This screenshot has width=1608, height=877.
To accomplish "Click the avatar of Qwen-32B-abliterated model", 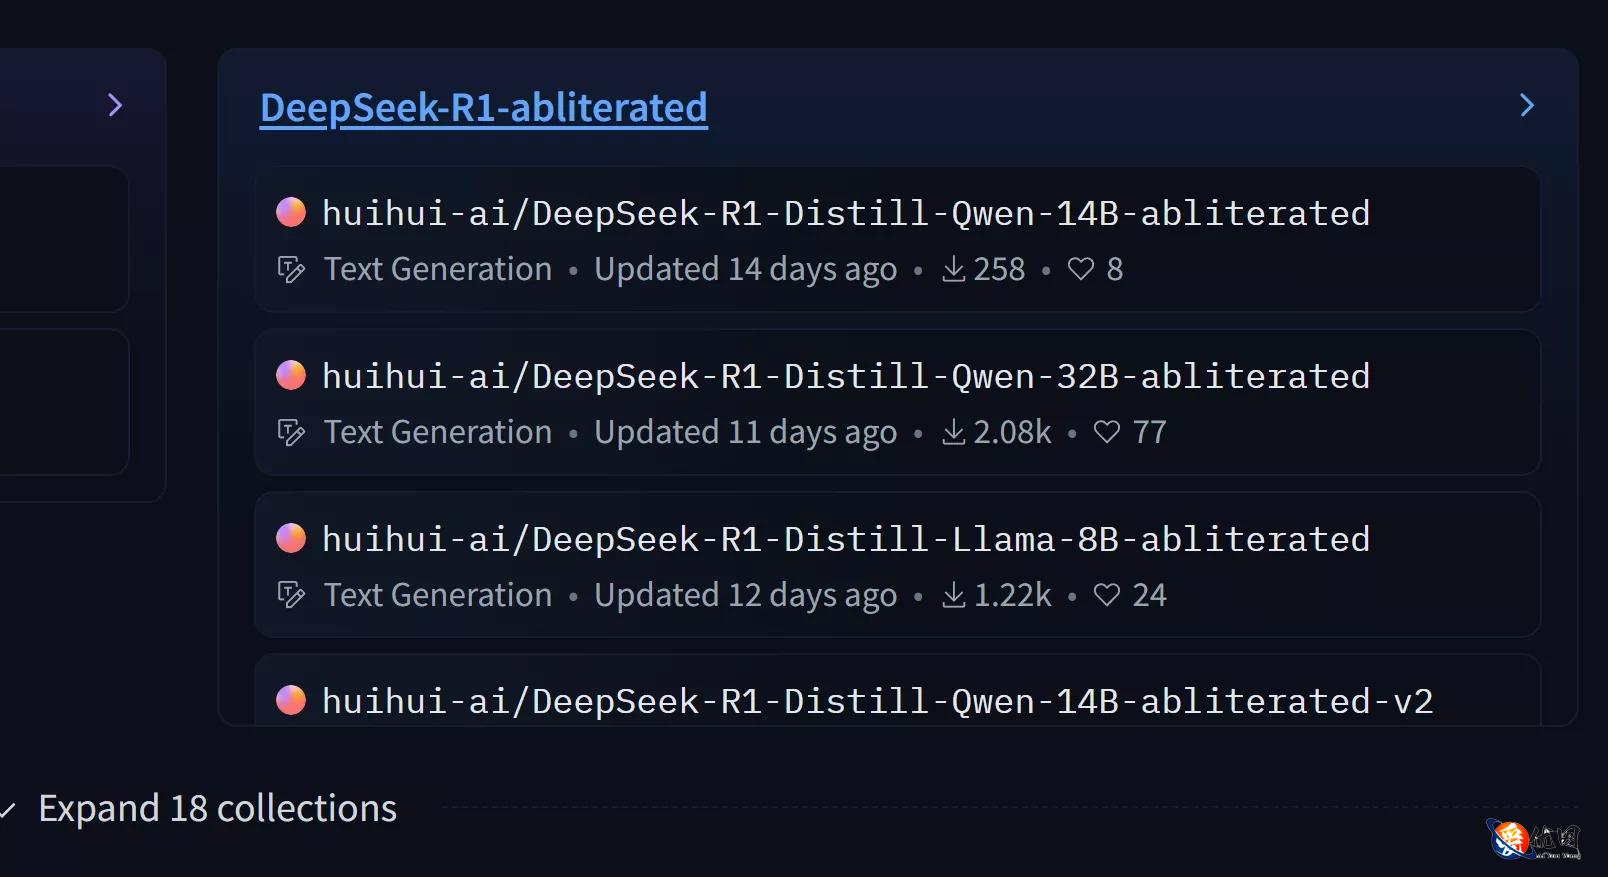I will click(x=291, y=375).
